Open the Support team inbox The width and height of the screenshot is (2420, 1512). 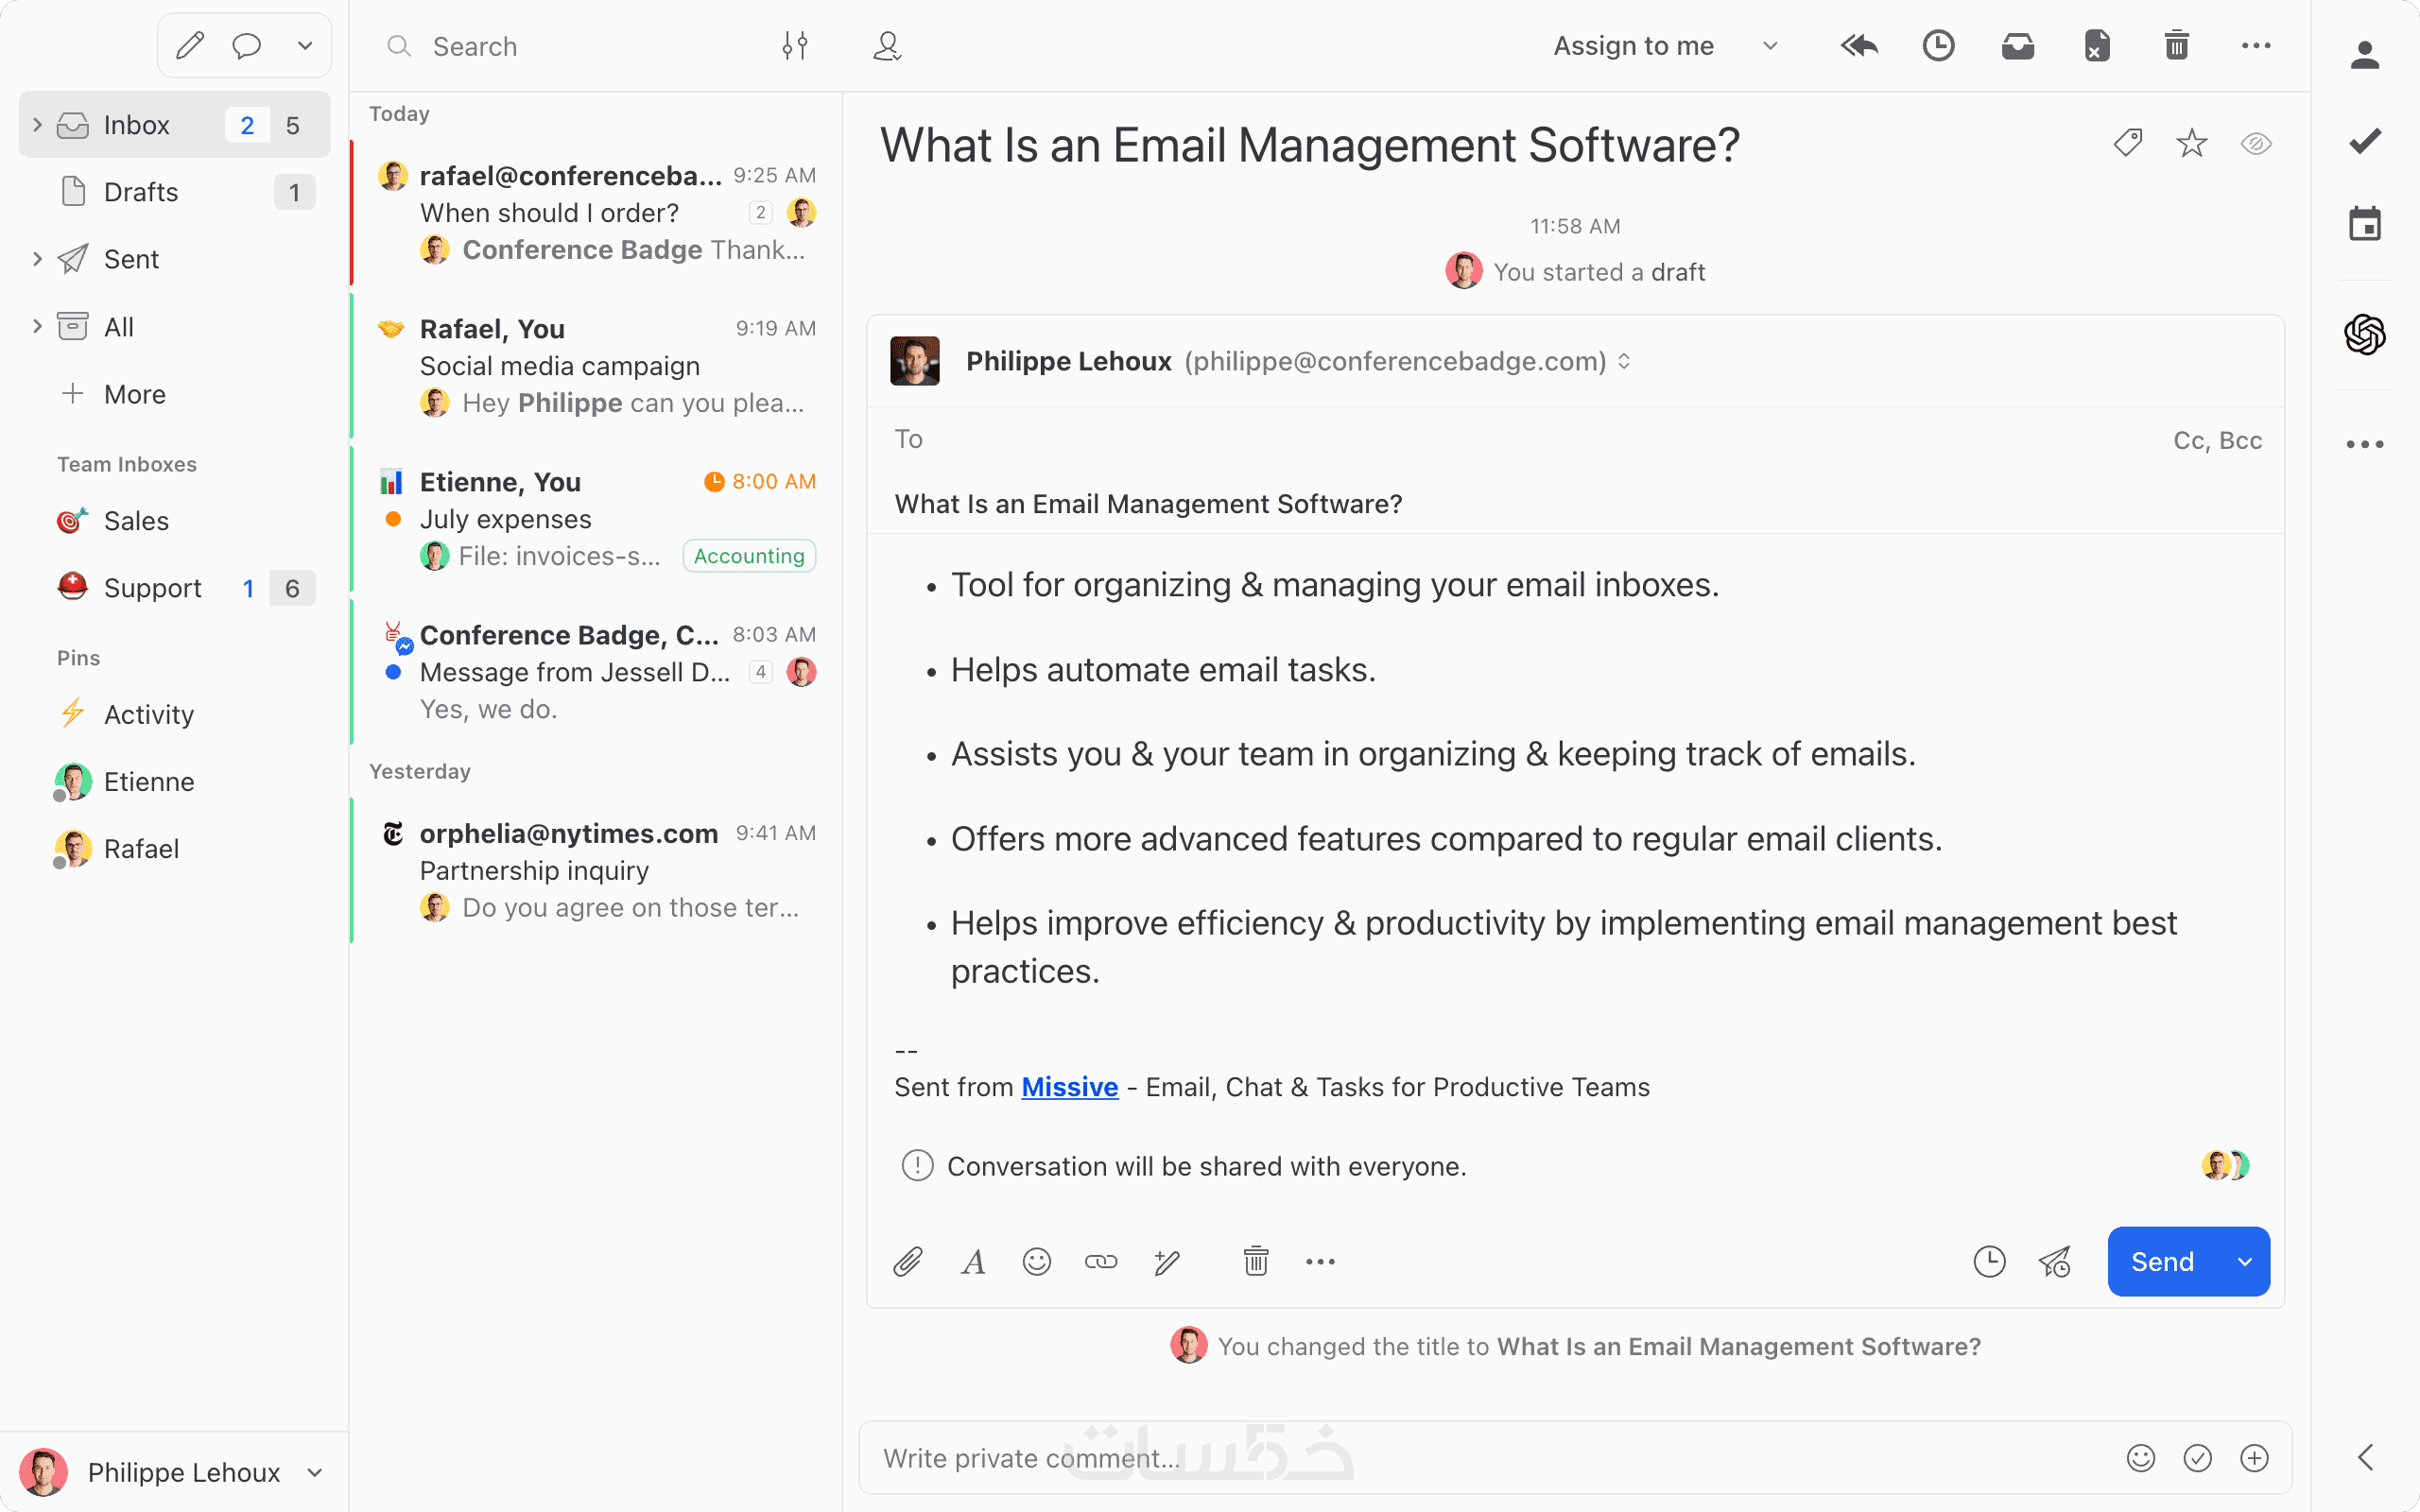152,588
